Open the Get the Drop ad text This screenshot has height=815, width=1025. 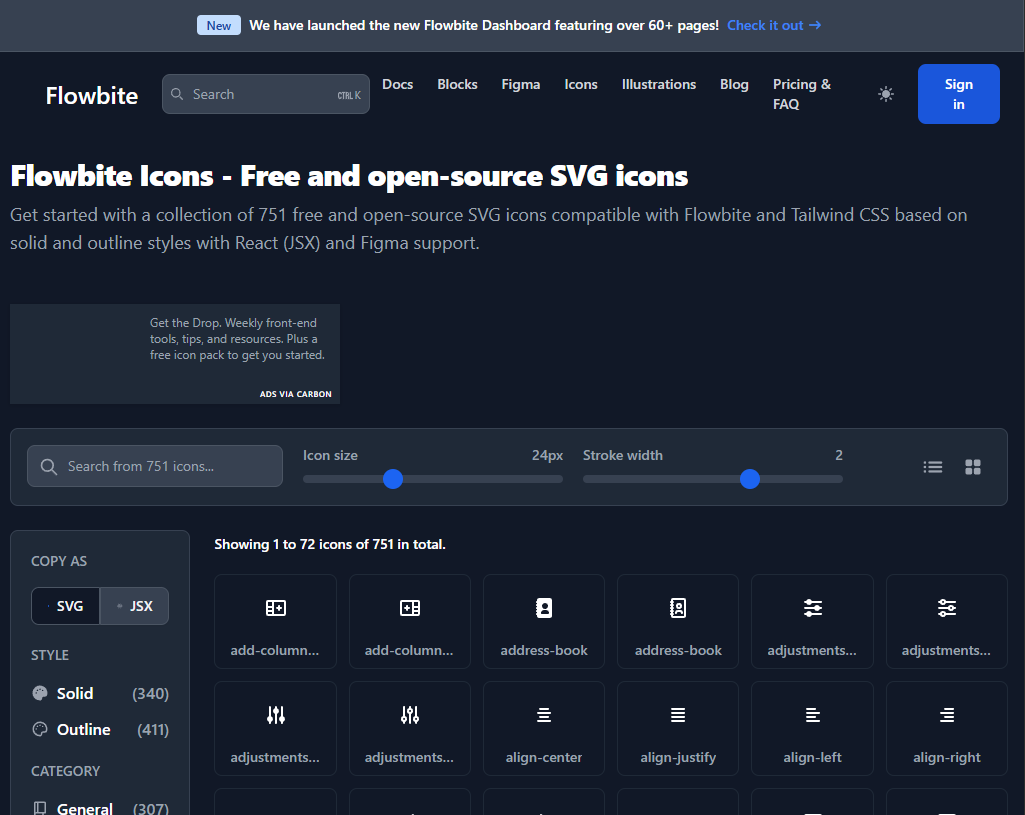click(x=237, y=339)
